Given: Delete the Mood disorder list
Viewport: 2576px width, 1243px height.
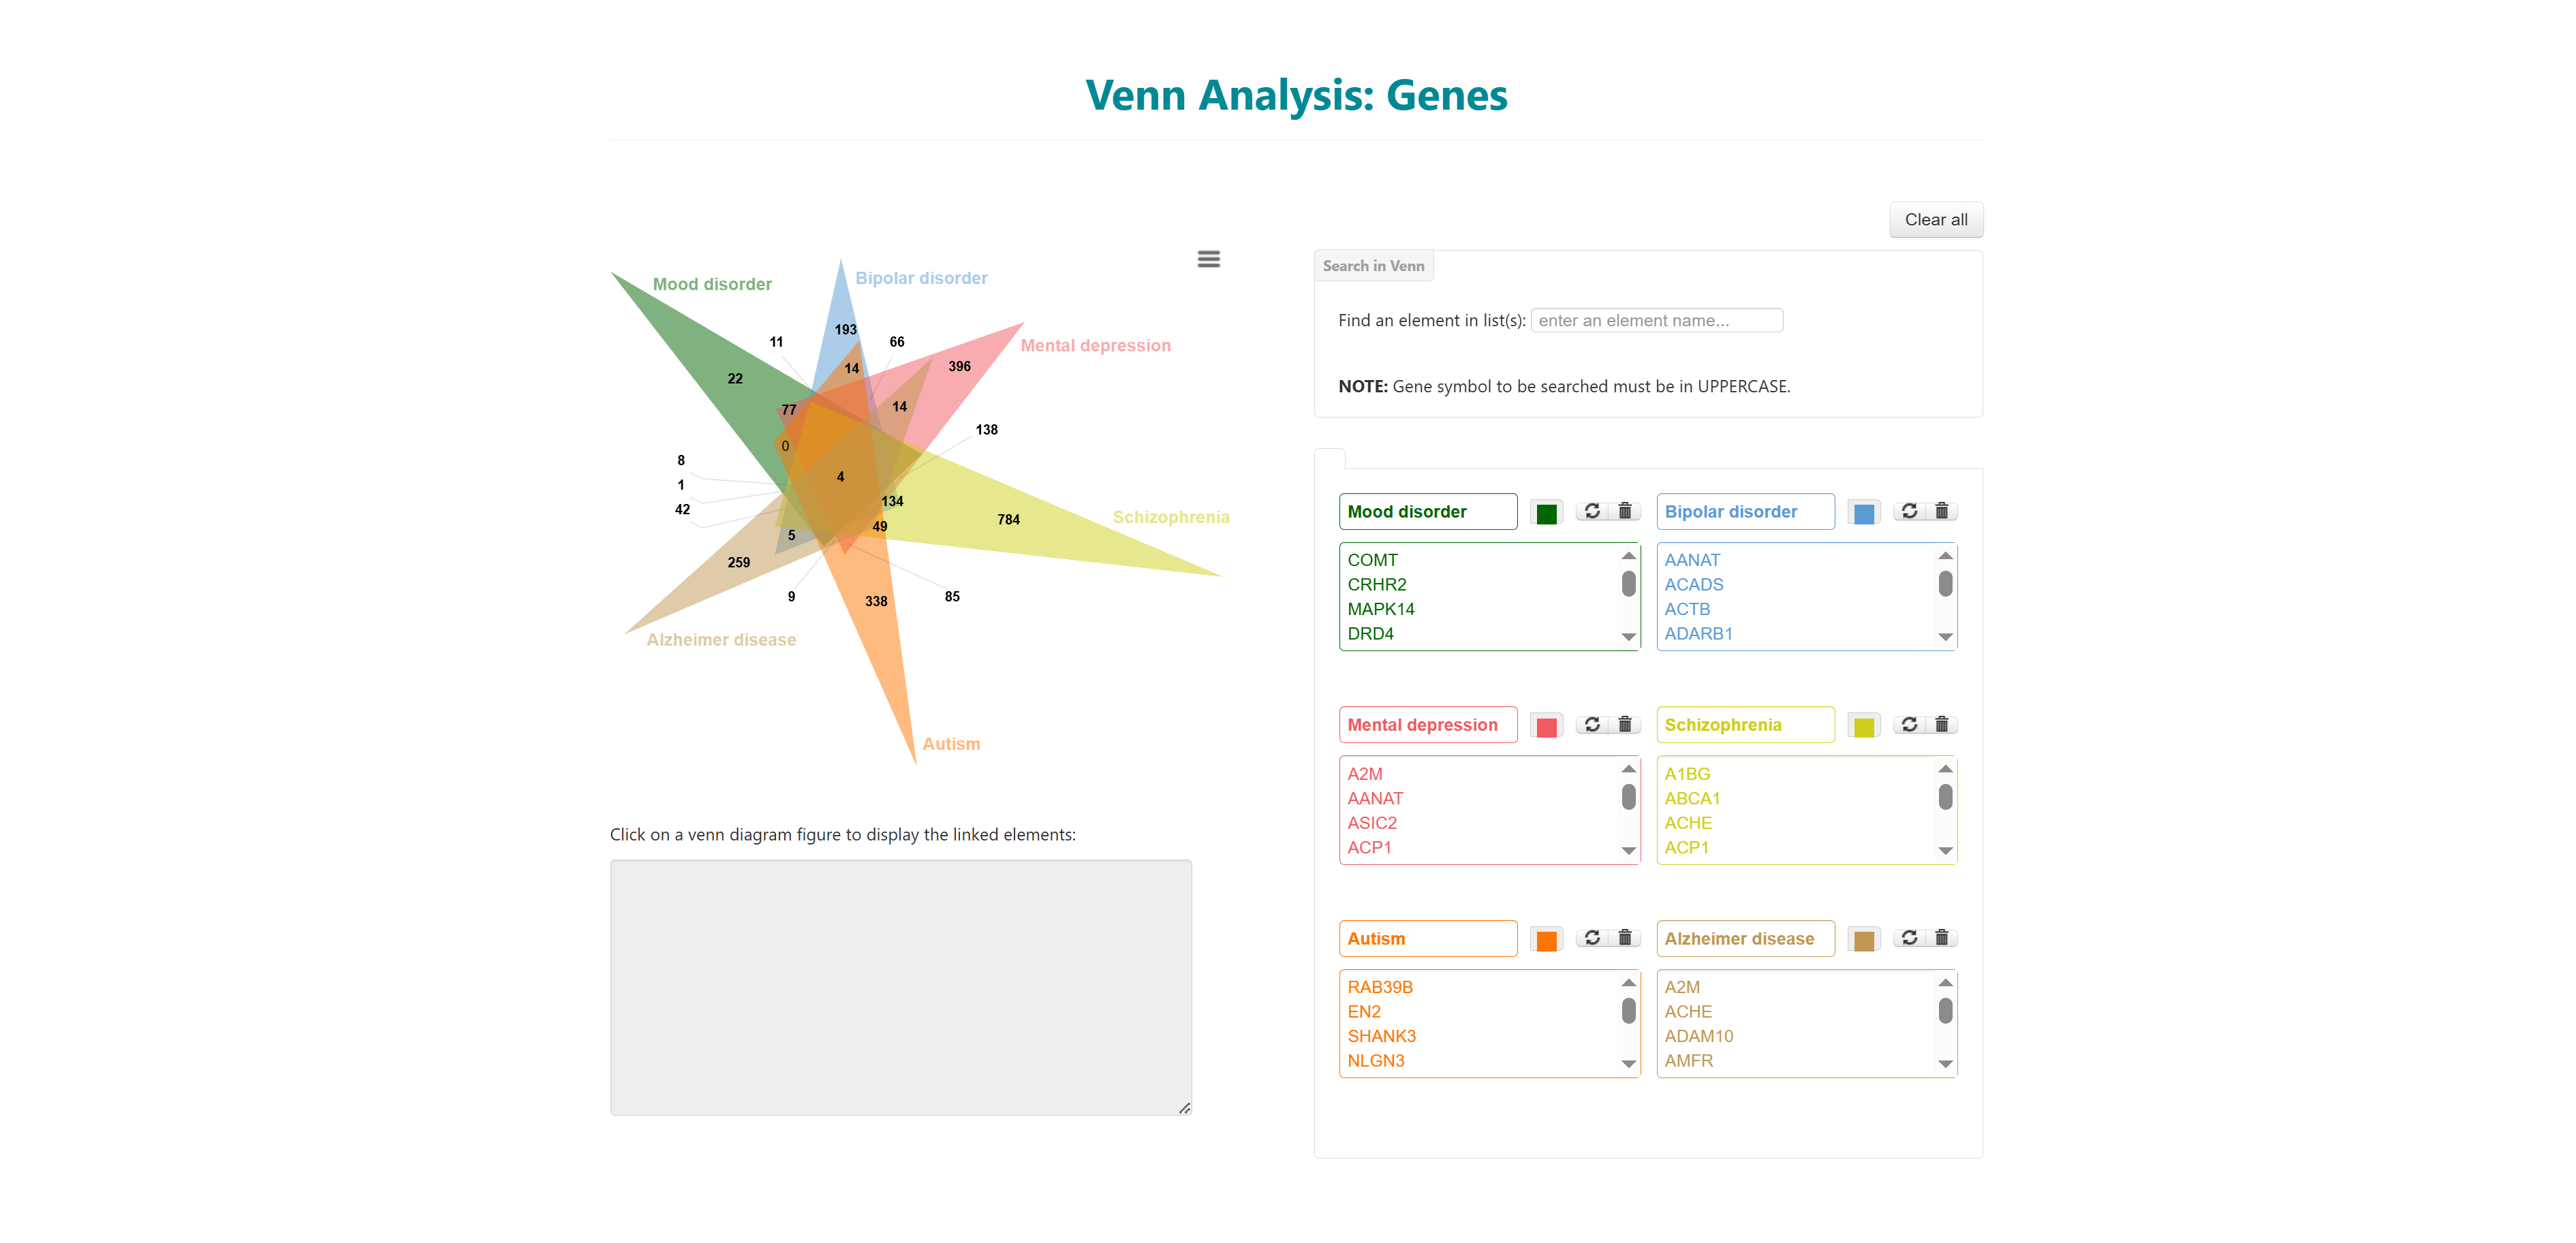Looking at the screenshot, I should coord(1625,511).
